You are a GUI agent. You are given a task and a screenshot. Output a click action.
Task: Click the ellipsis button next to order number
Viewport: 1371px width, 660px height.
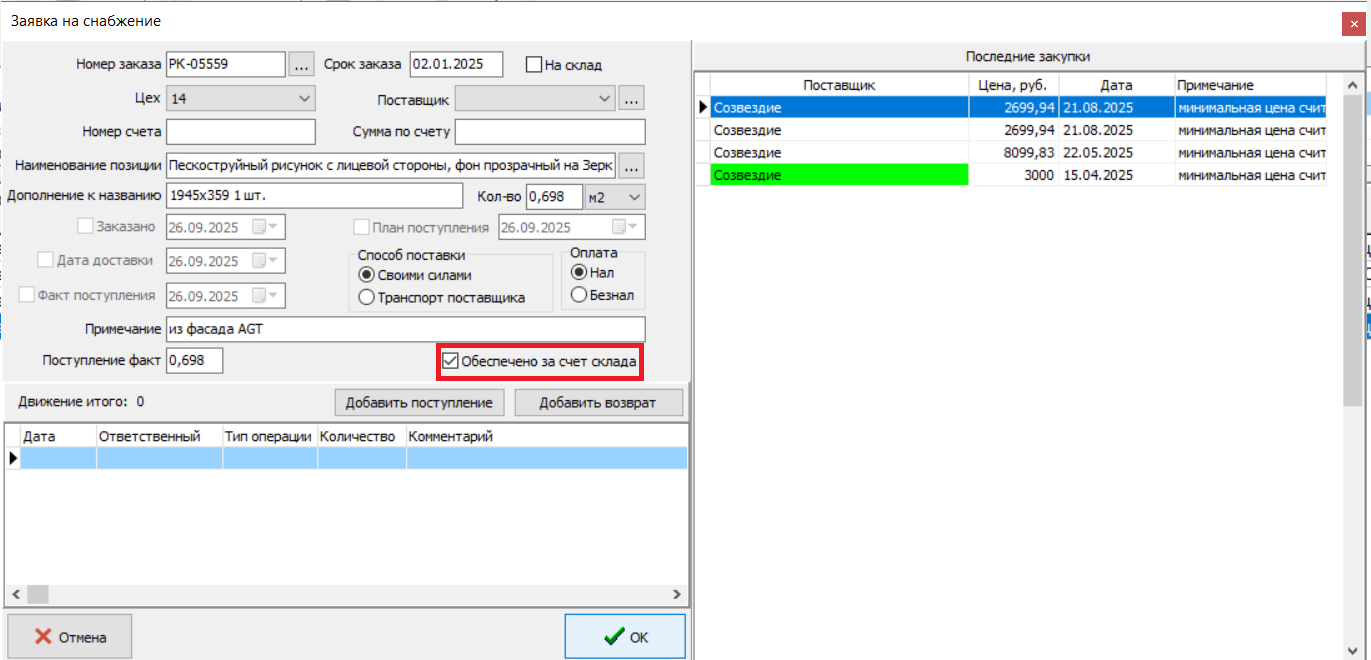[x=301, y=64]
